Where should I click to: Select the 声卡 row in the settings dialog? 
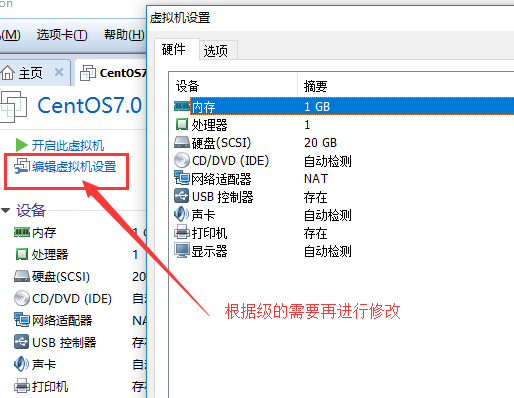coord(343,214)
